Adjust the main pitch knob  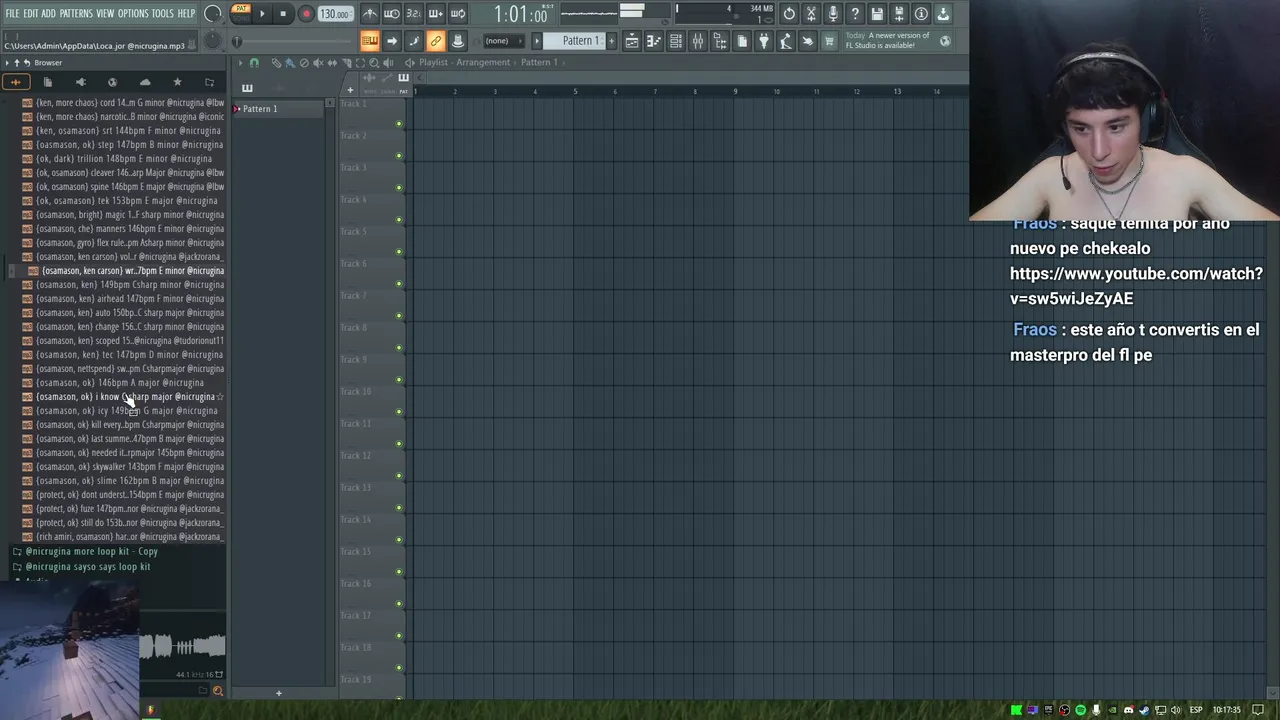pyautogui.click(x=213, y=41)
